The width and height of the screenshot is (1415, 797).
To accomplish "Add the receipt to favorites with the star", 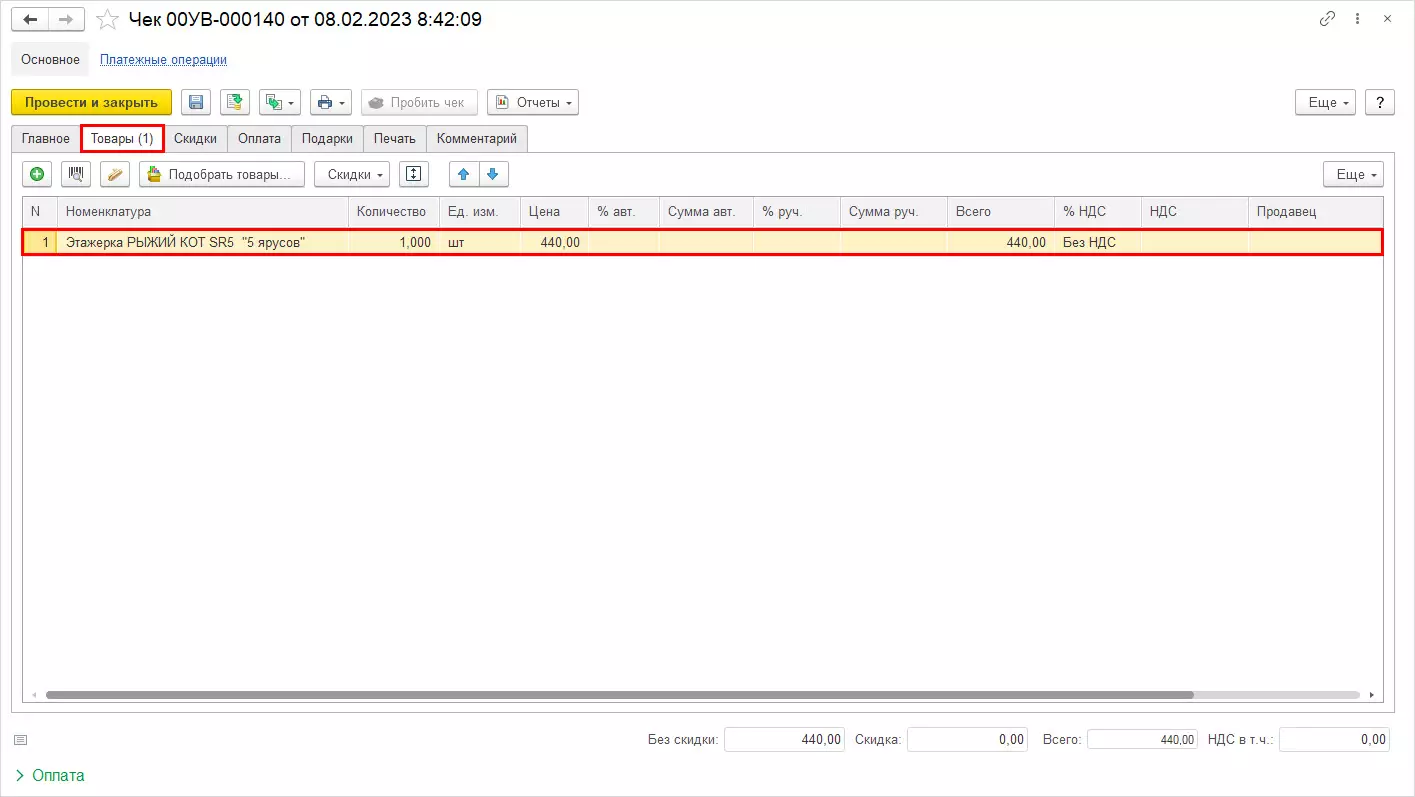I will [x=107, y=19].
